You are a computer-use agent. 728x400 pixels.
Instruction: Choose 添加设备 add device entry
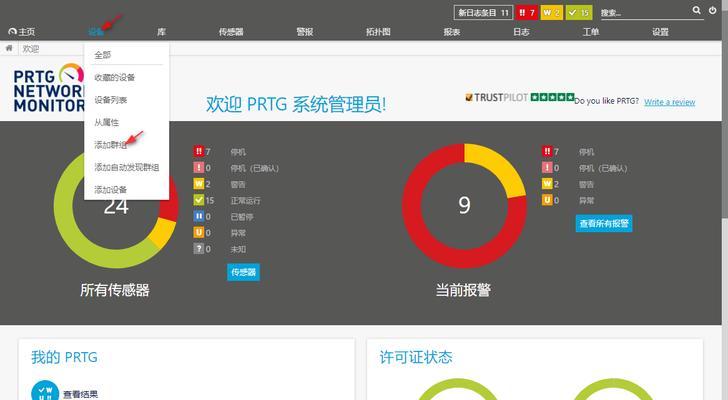click(x=110, y=189)
